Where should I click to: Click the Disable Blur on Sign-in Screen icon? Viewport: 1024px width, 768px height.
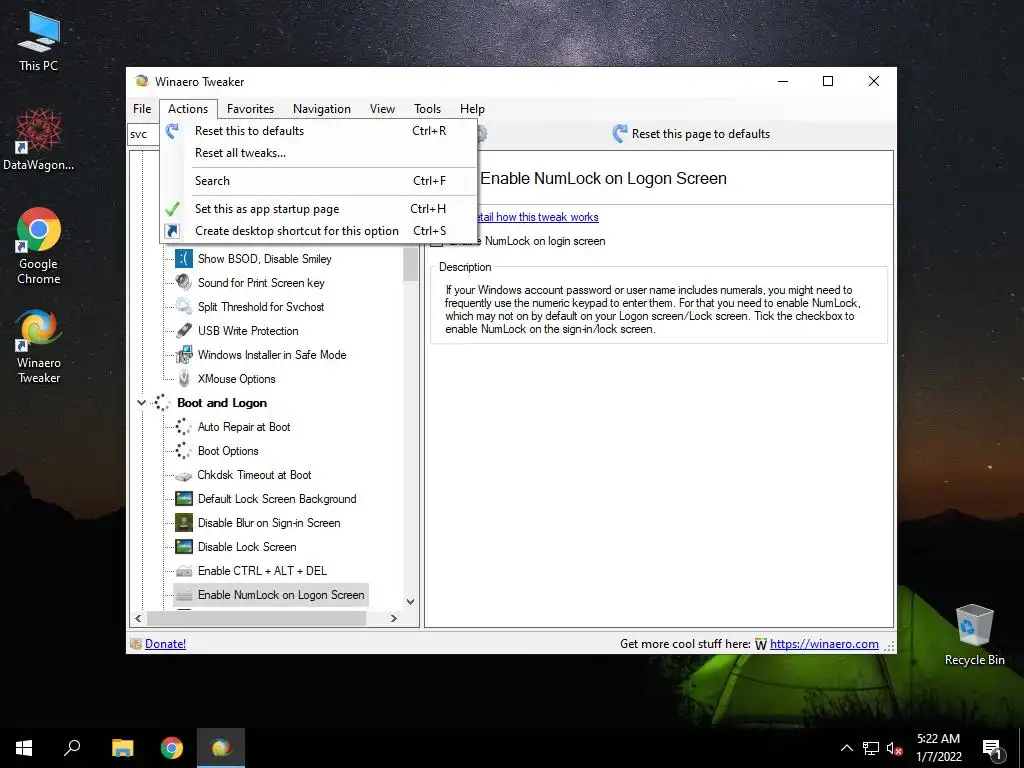pyautogui.click(x=184, y=523)
